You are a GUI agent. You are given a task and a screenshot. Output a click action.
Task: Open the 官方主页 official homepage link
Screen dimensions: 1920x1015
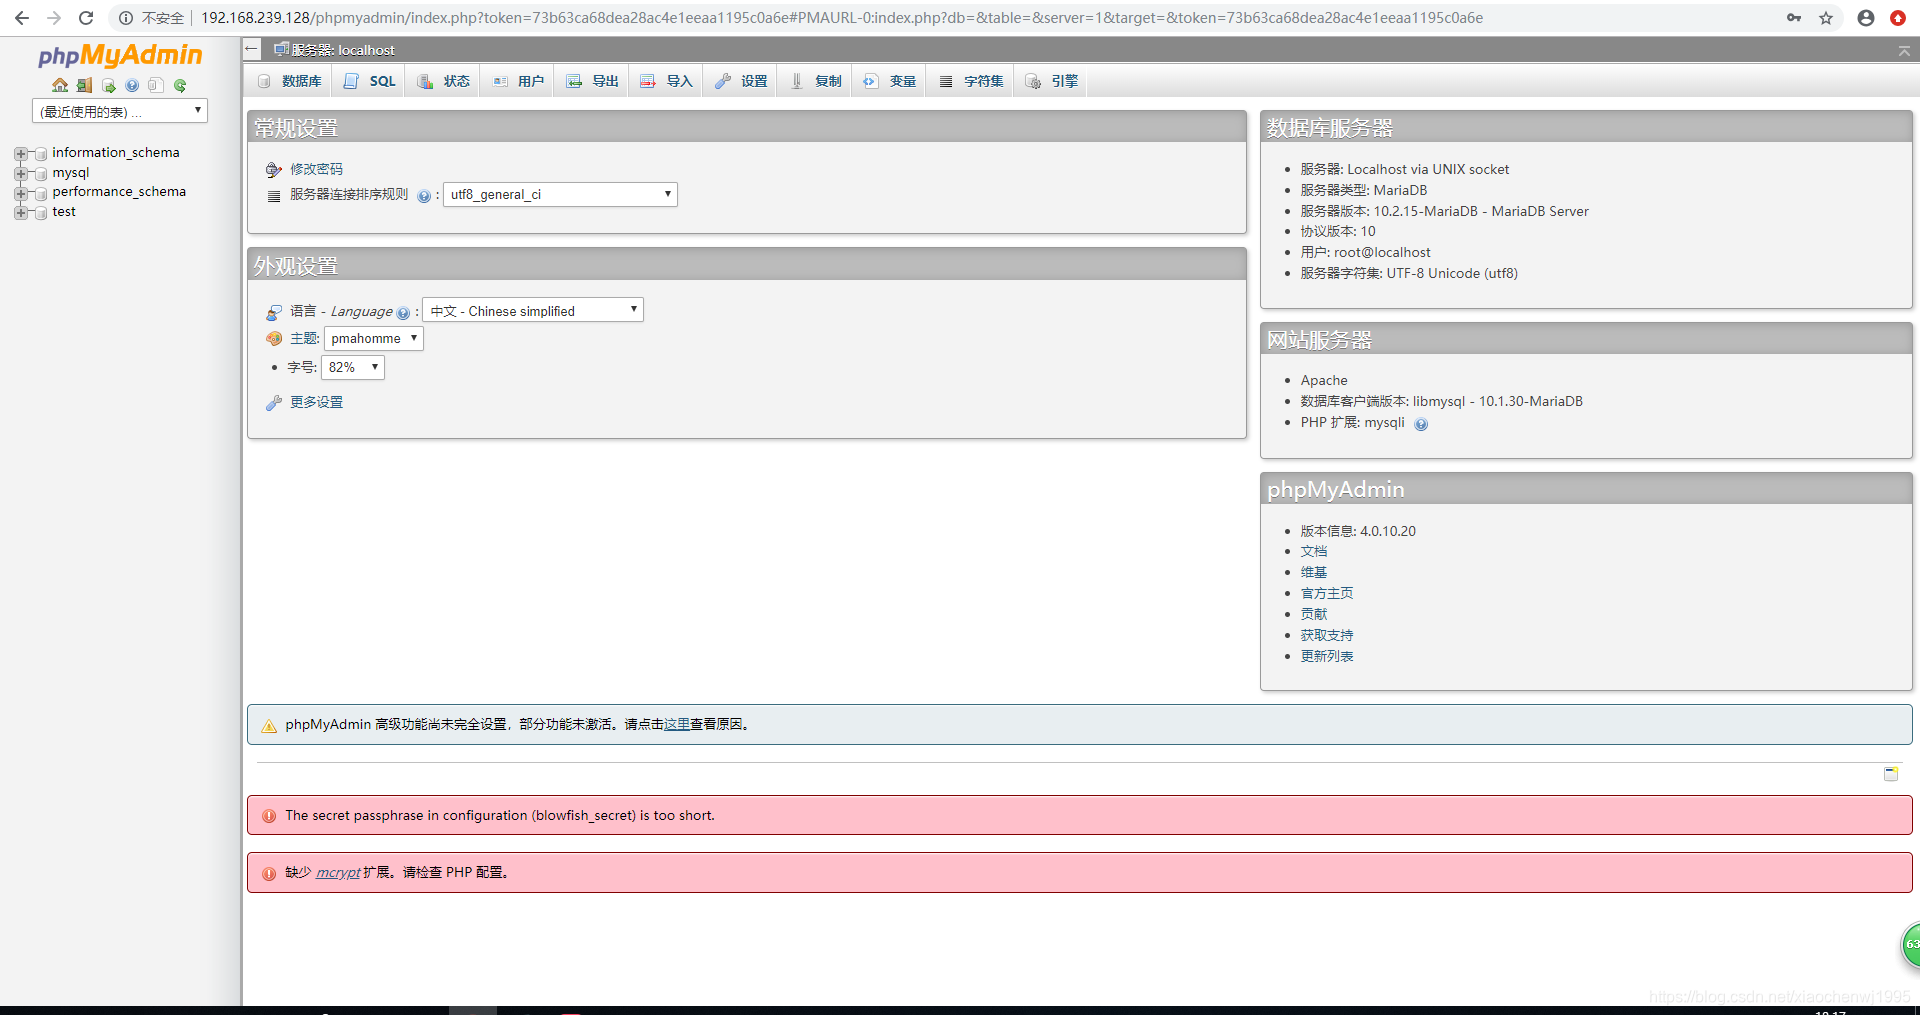[x=1327, y=593]
